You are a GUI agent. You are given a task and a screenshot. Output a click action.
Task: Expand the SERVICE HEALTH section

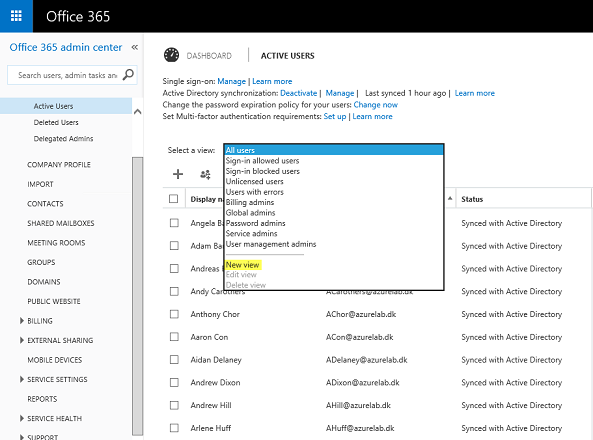coord(22,418)
